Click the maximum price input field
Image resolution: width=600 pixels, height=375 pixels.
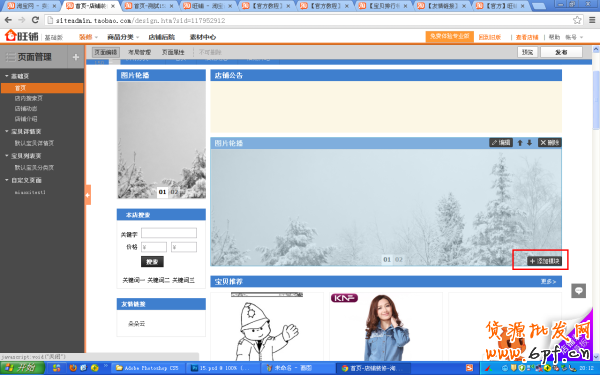(x=184, y=247)
